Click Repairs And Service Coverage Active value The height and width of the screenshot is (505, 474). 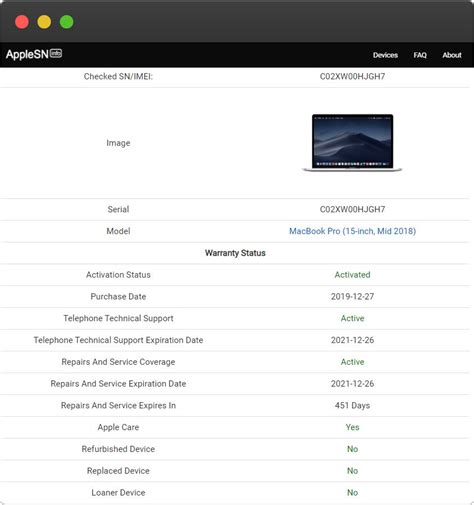pyautogui.click(x=352, y=362)
